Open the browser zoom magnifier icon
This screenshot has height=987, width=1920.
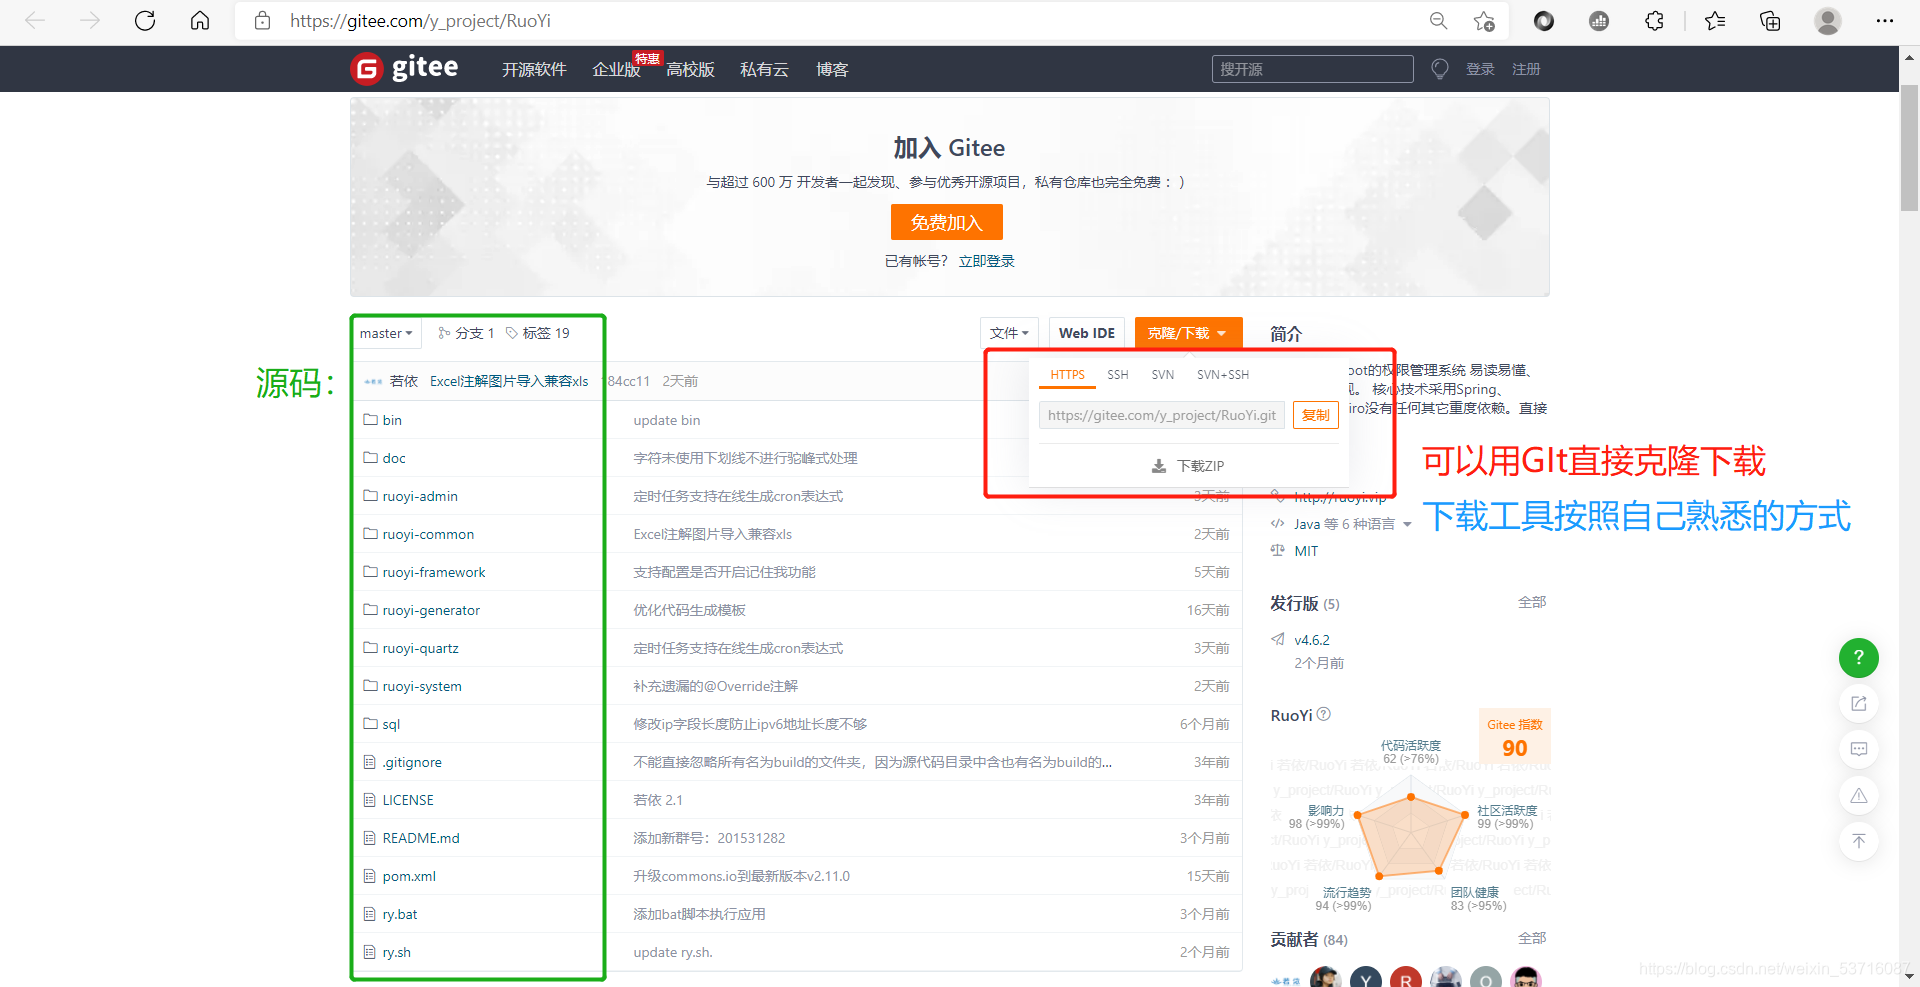click(x=1438, y=21)
